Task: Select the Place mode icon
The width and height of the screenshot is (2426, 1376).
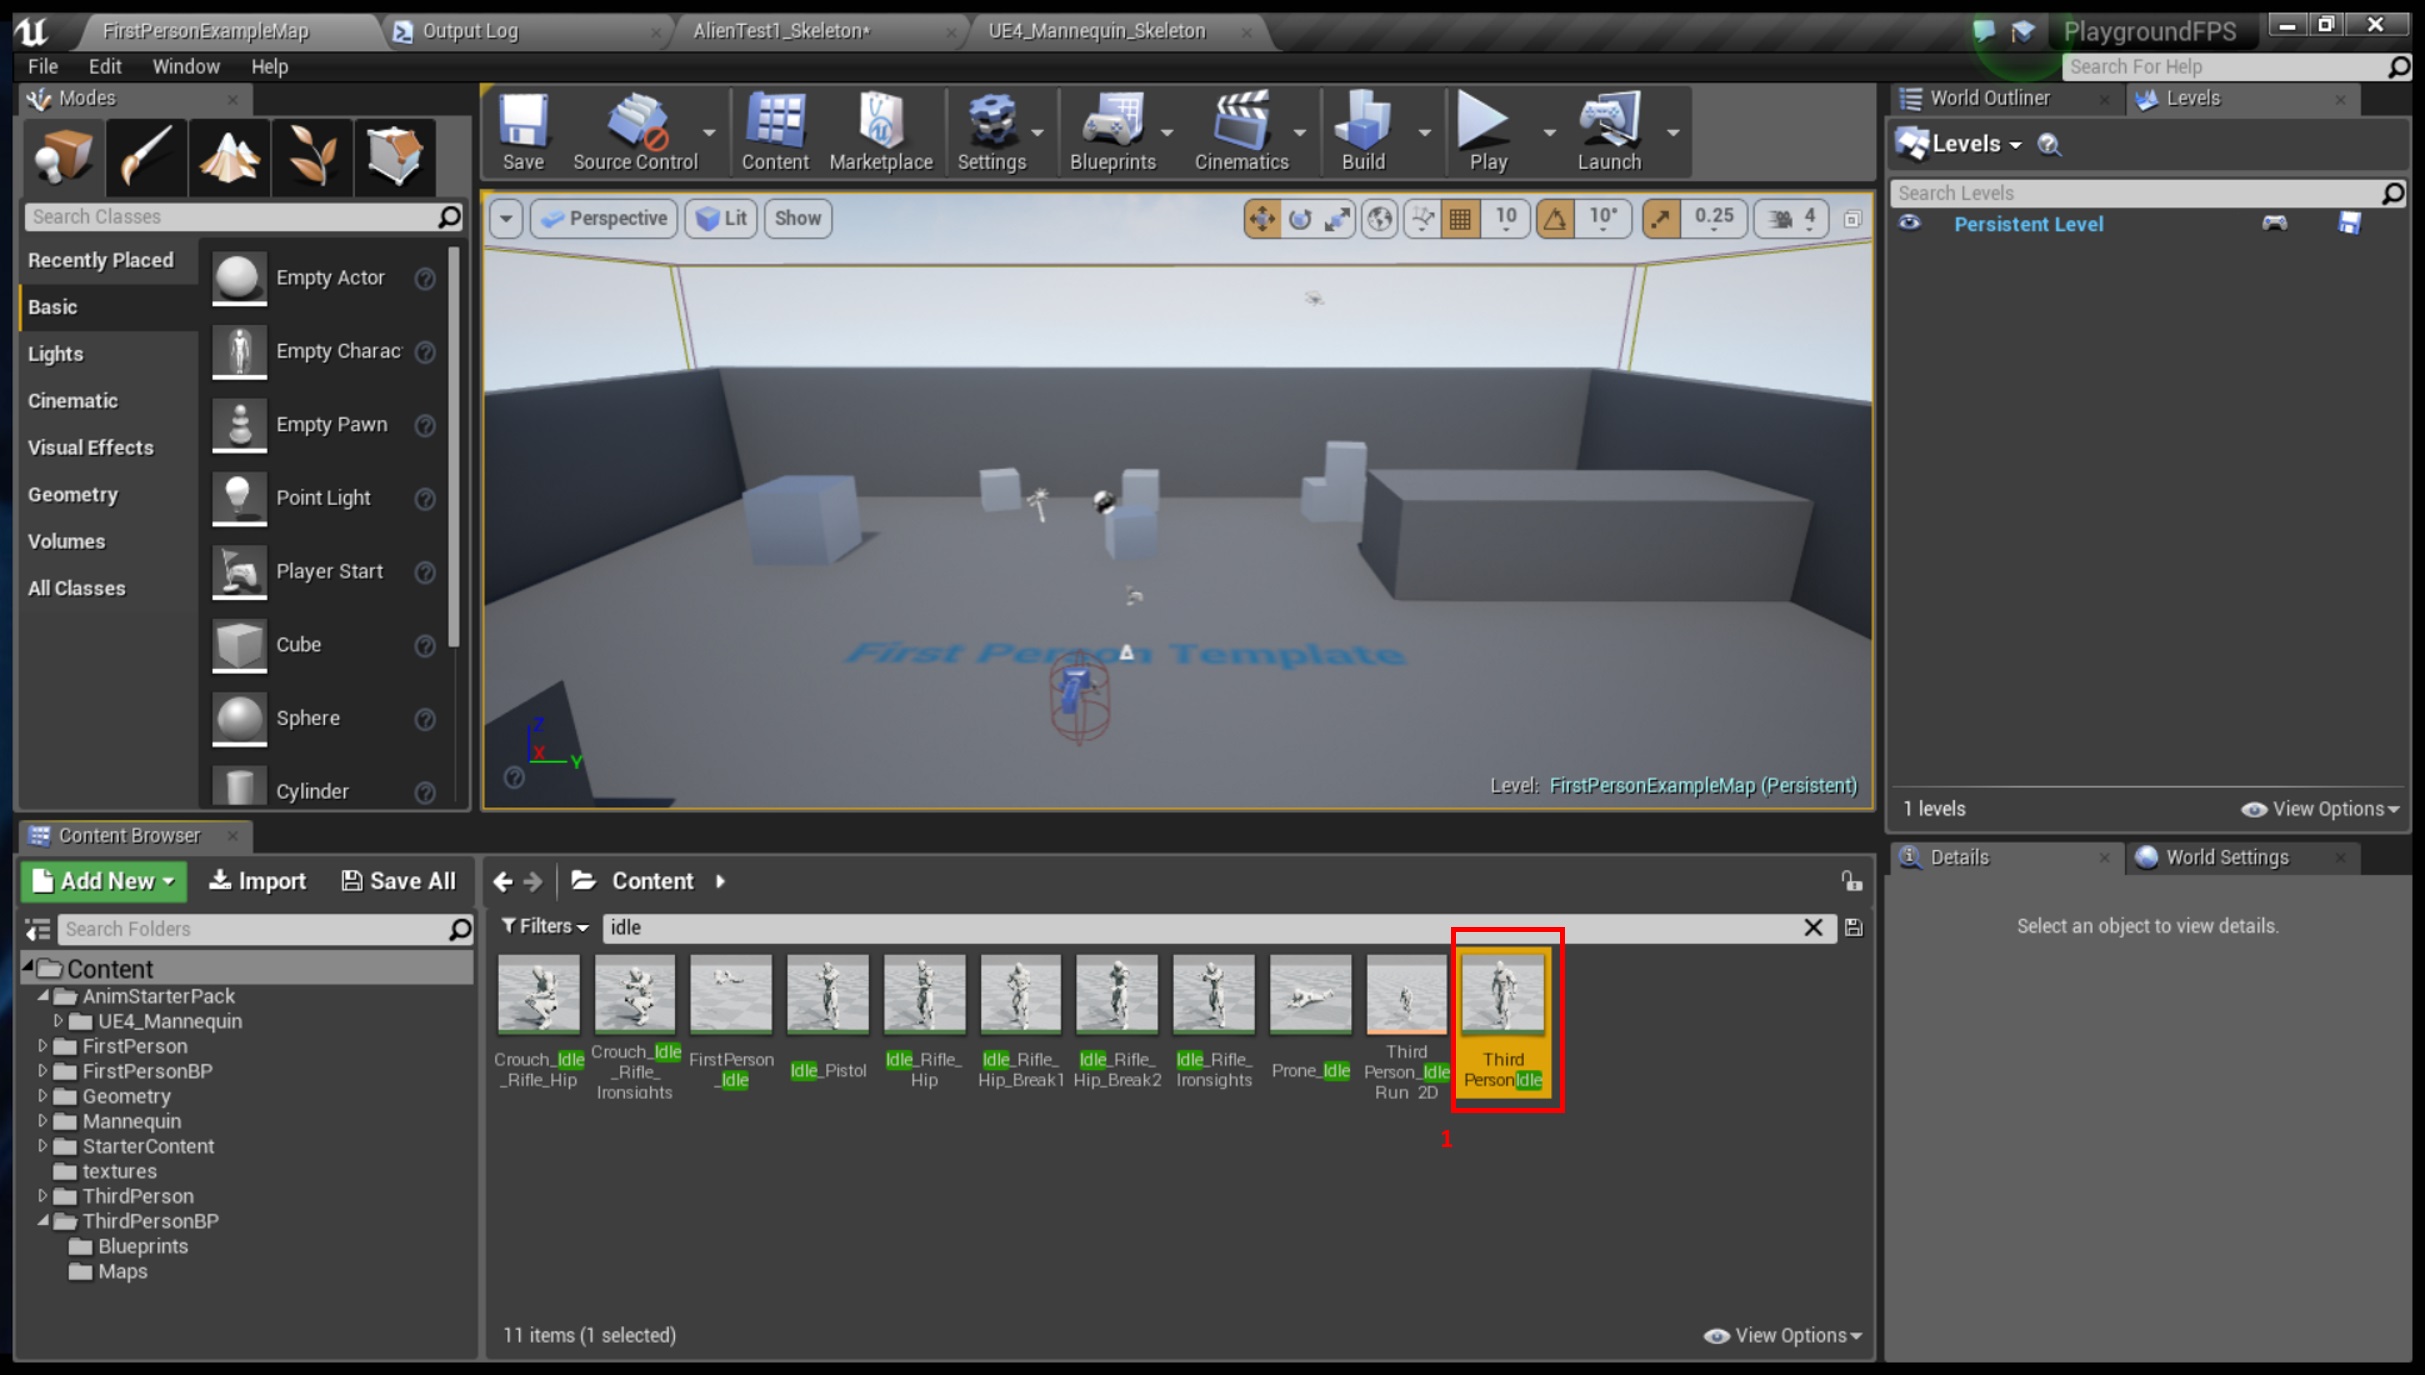Action: (63, 156)
